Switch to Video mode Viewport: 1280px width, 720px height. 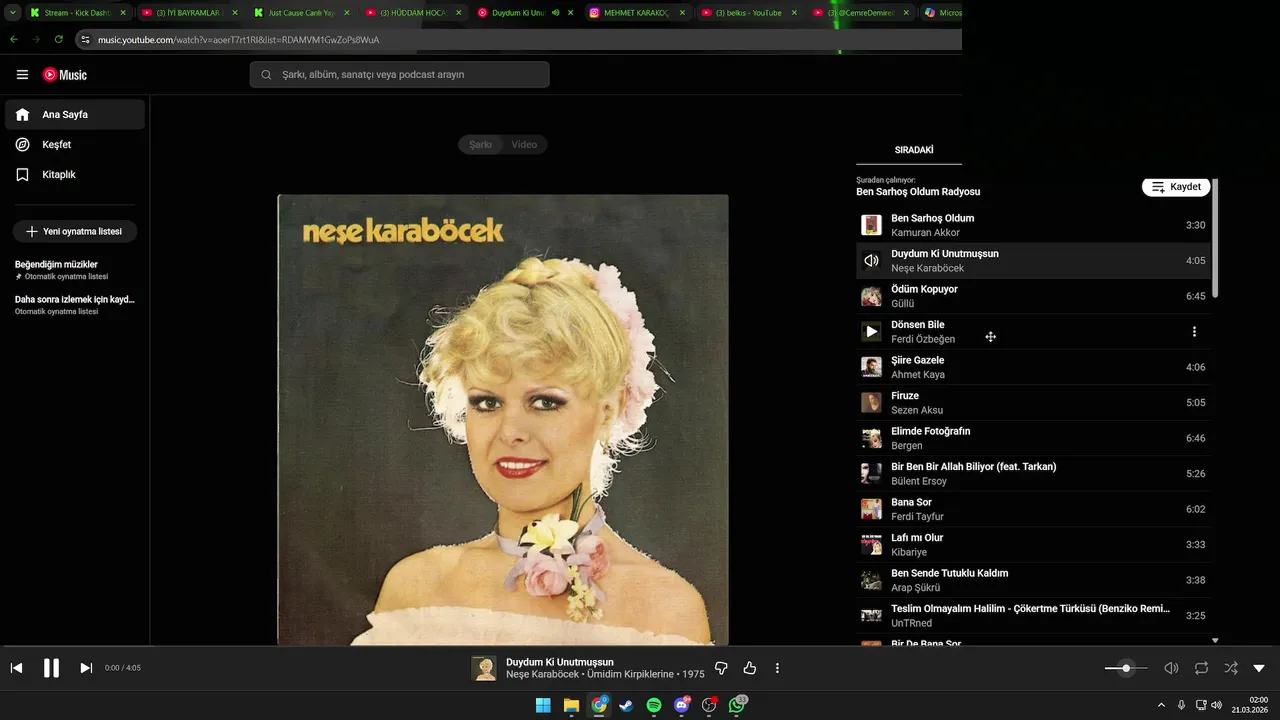(x=524, y=145)
